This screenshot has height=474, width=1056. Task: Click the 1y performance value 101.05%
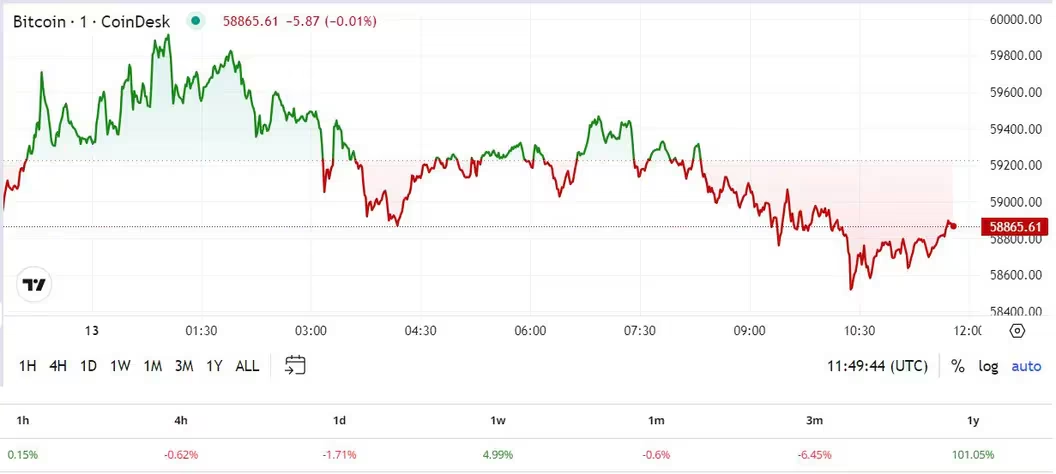[974, 454]
